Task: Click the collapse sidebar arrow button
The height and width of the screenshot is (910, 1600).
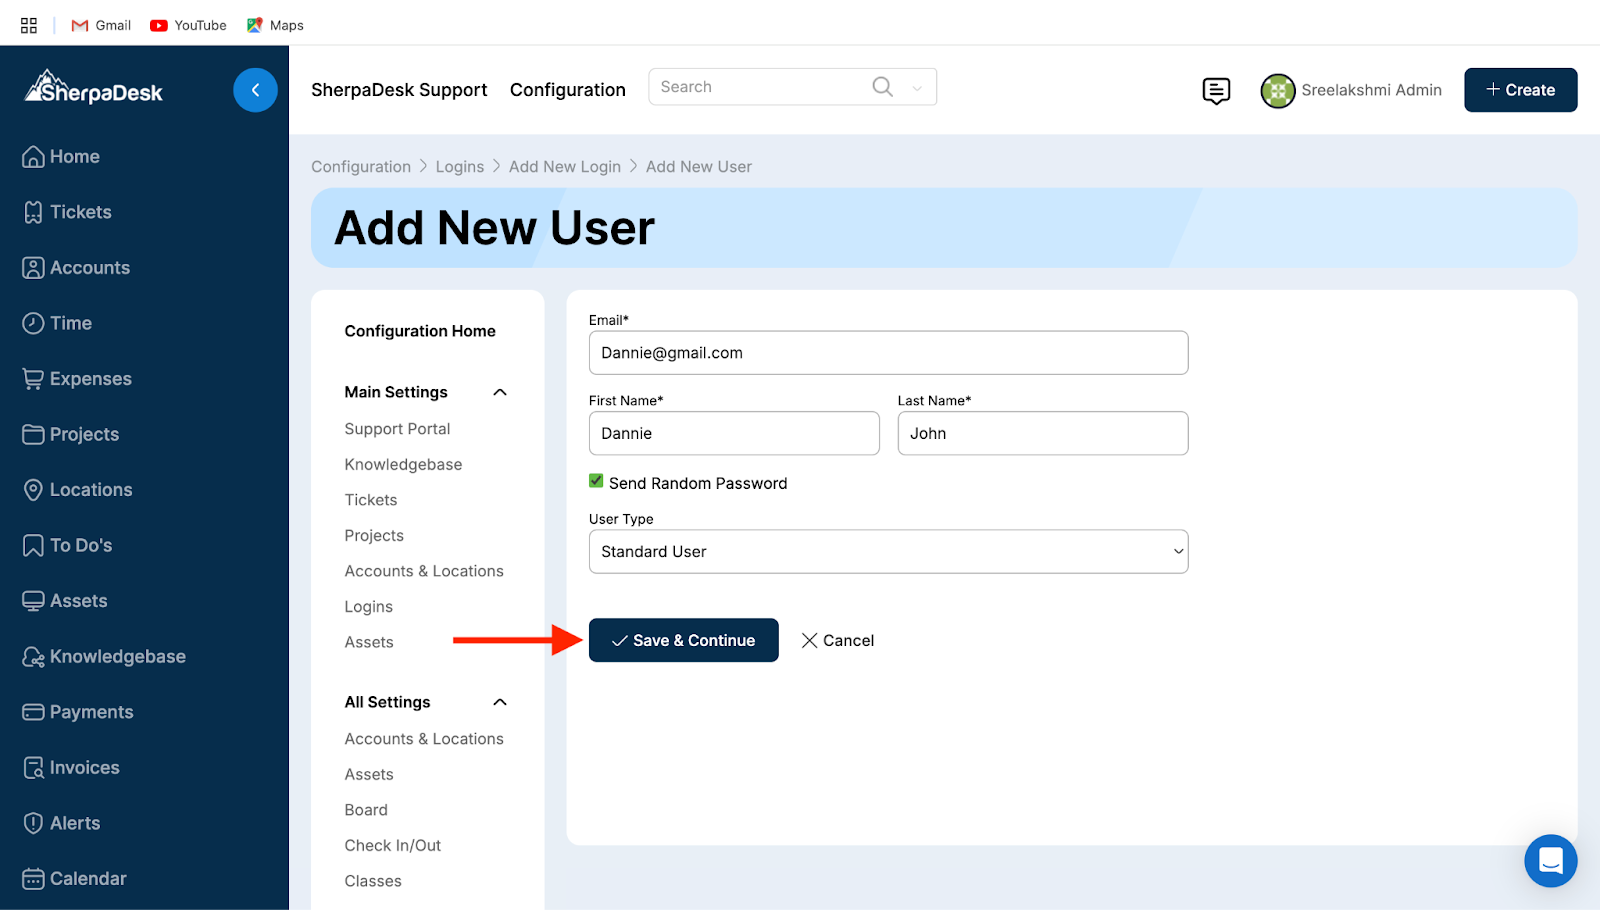Action: click(x=255, y=90)
